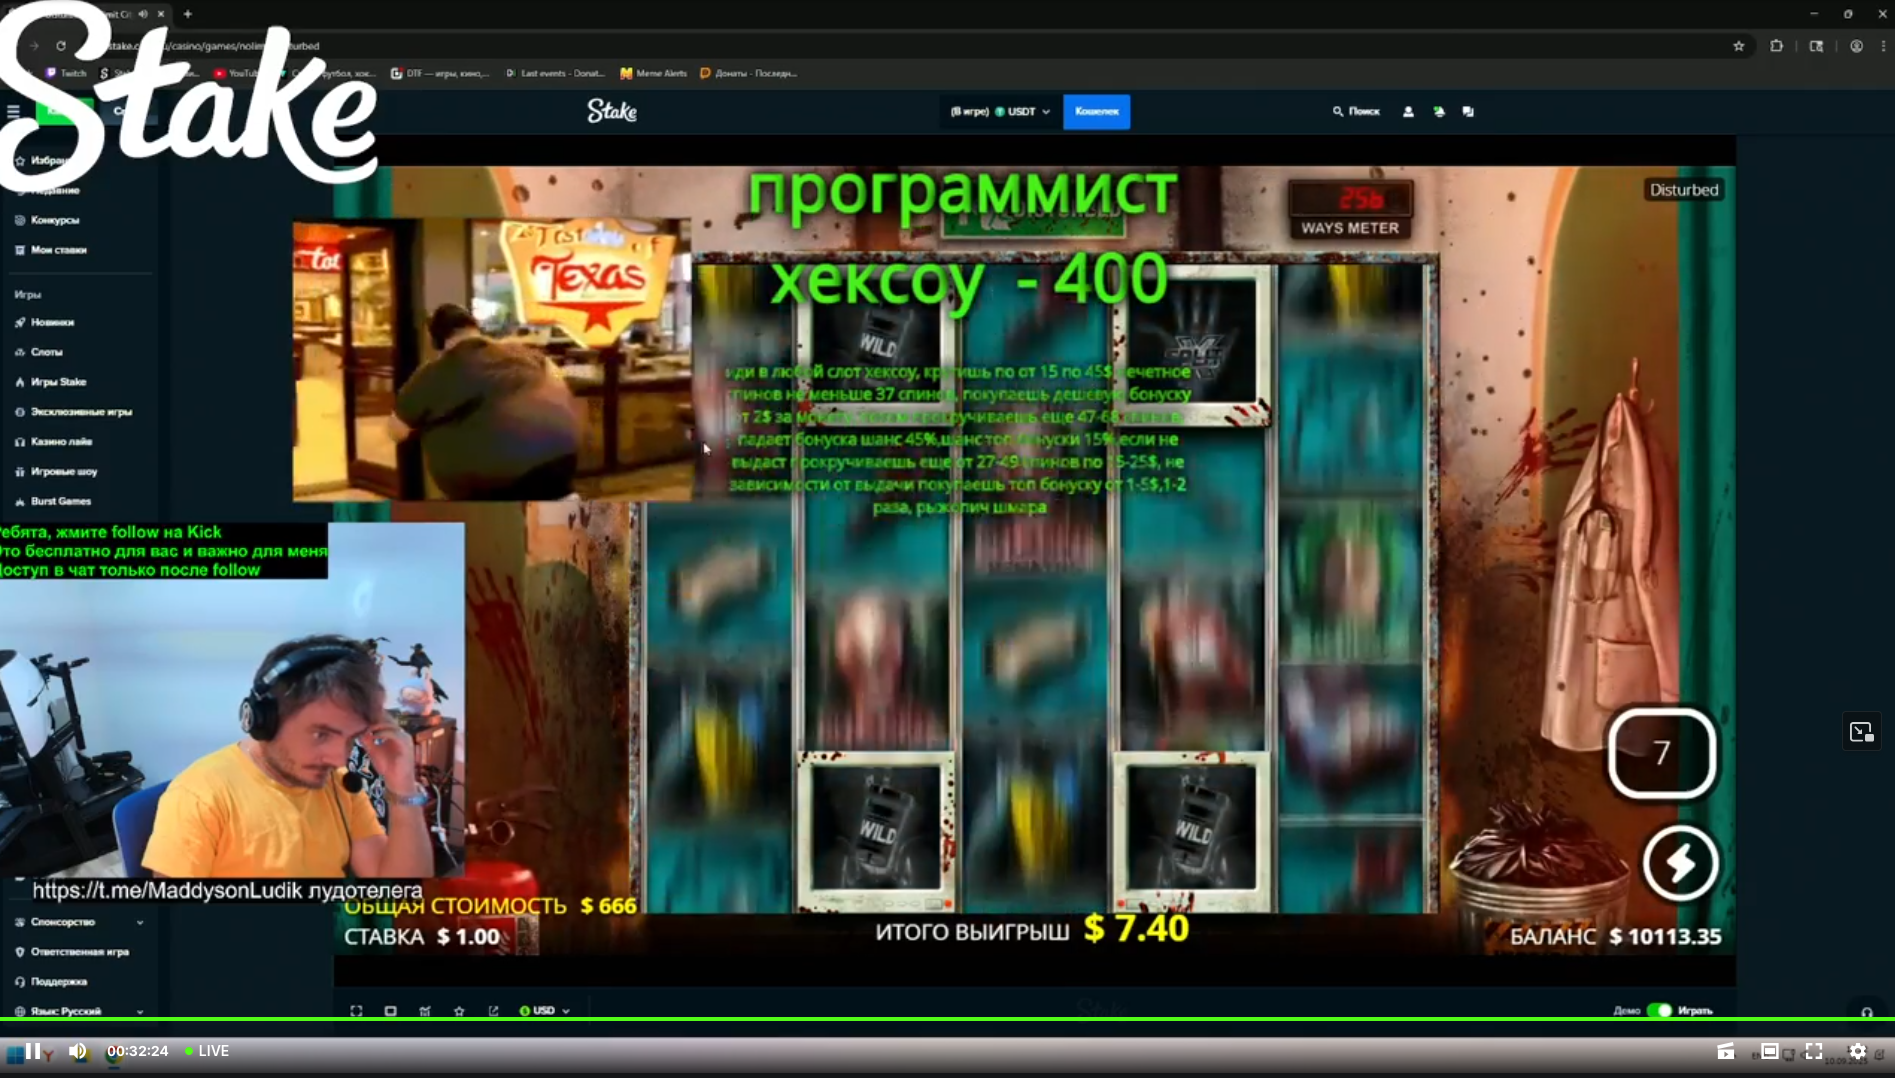The height and width of the screenshot is (1078, 1895).
Task: Open the live stats icon below the slot
Action: (425, 1011)
